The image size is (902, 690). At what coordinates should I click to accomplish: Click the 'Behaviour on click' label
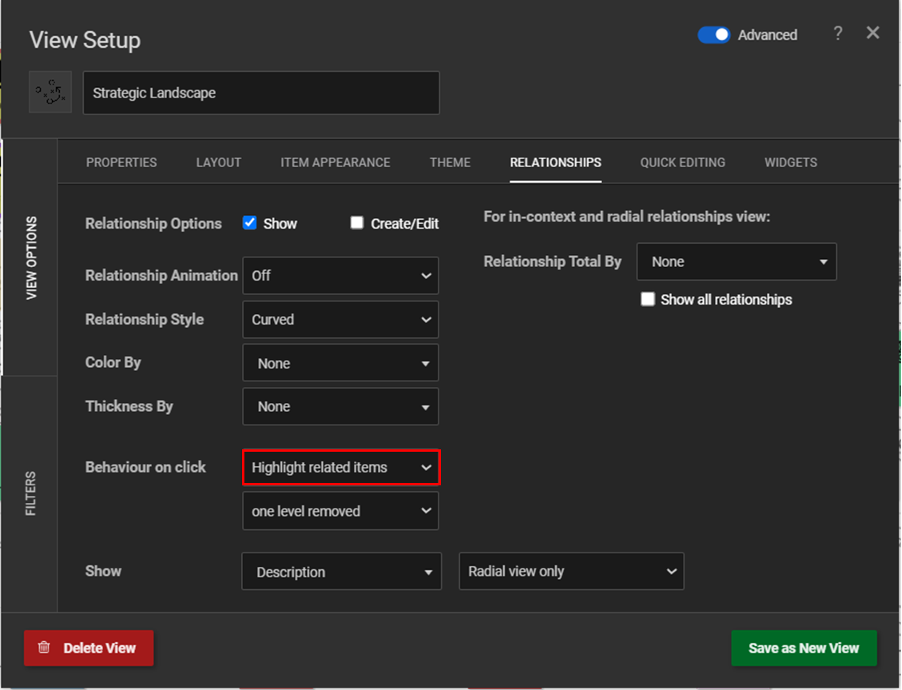click(x=146, y=467)
